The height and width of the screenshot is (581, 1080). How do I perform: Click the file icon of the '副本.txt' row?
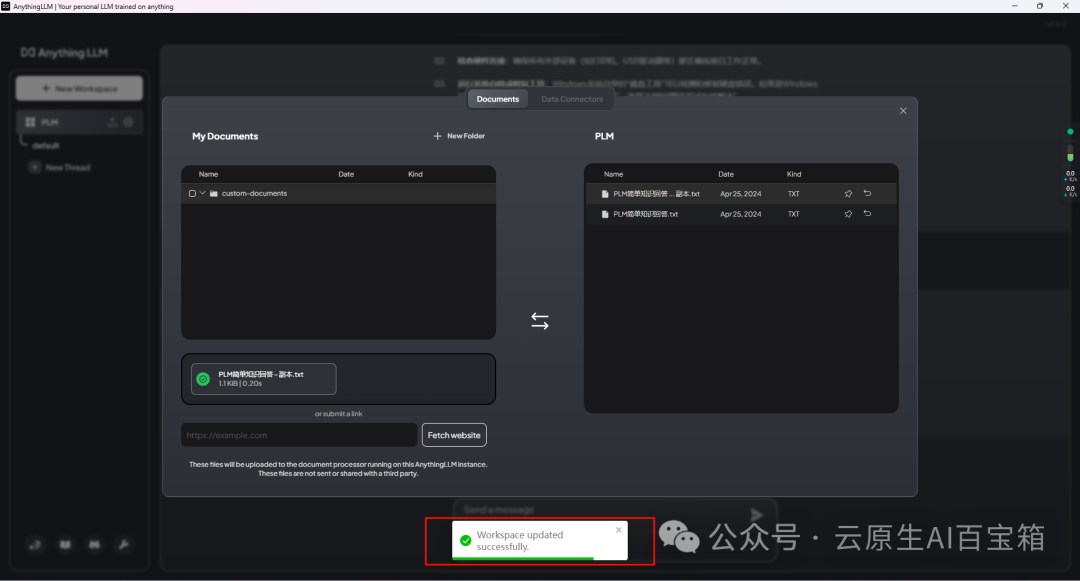[605, 194]
